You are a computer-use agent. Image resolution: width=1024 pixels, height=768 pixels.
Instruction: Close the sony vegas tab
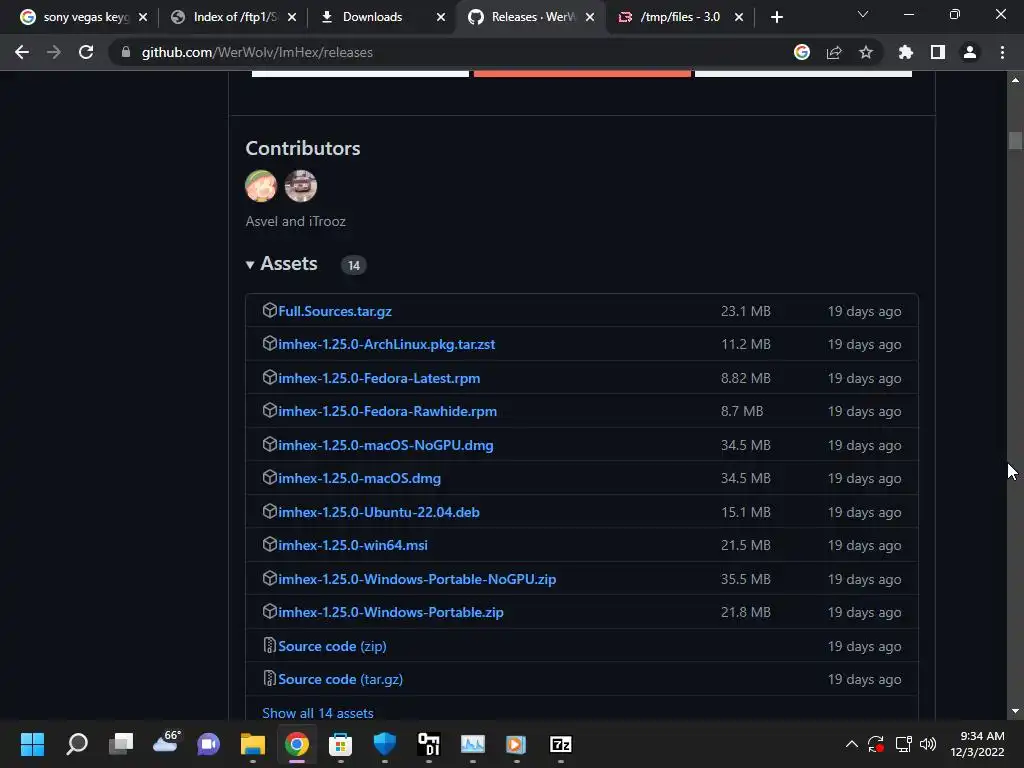[x=143, y=17]
